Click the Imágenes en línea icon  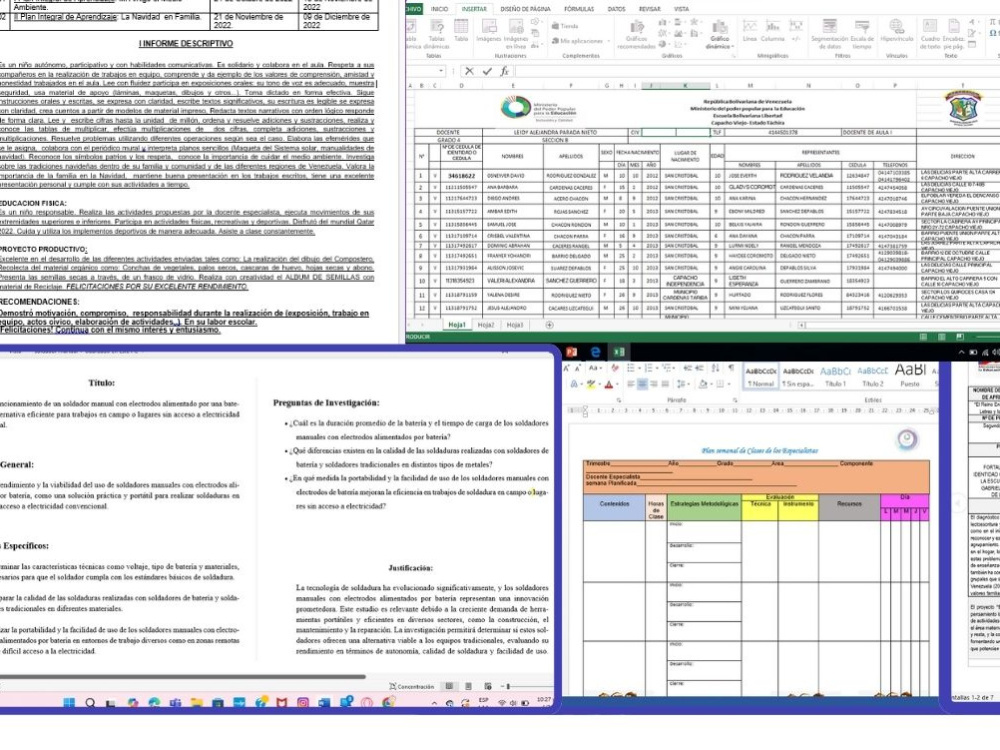click(x=517, y=34)
